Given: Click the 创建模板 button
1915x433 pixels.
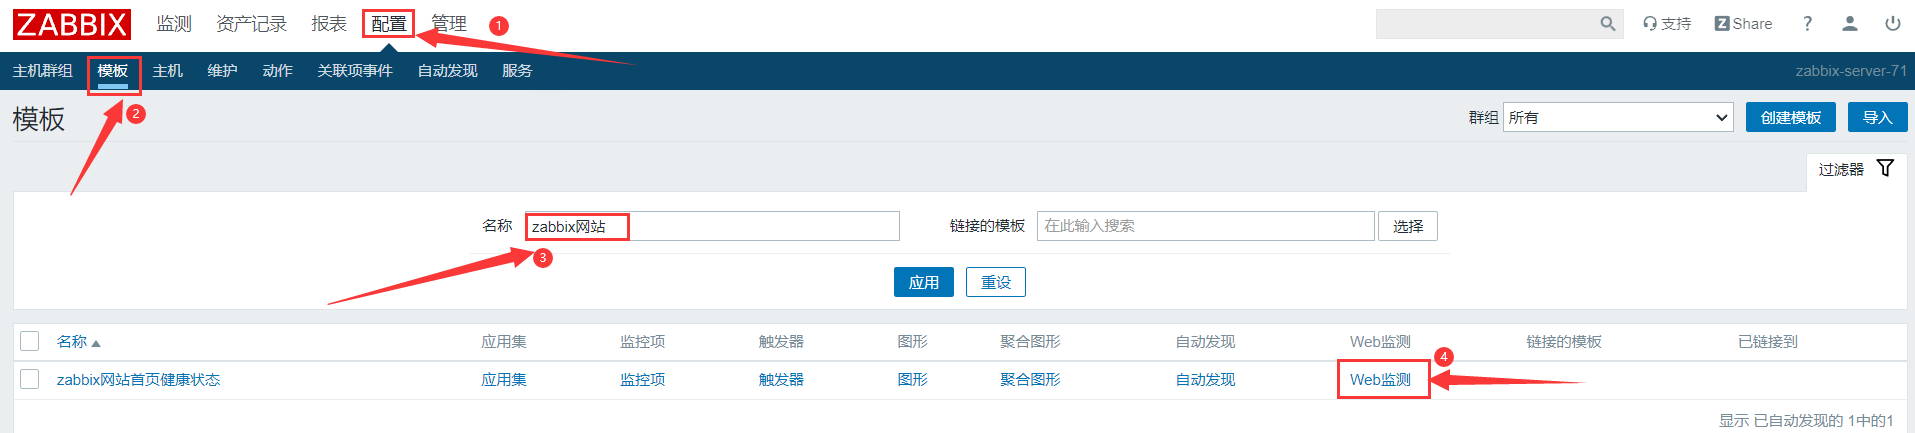Looking at the screenshot, I should click(1790, 117).
